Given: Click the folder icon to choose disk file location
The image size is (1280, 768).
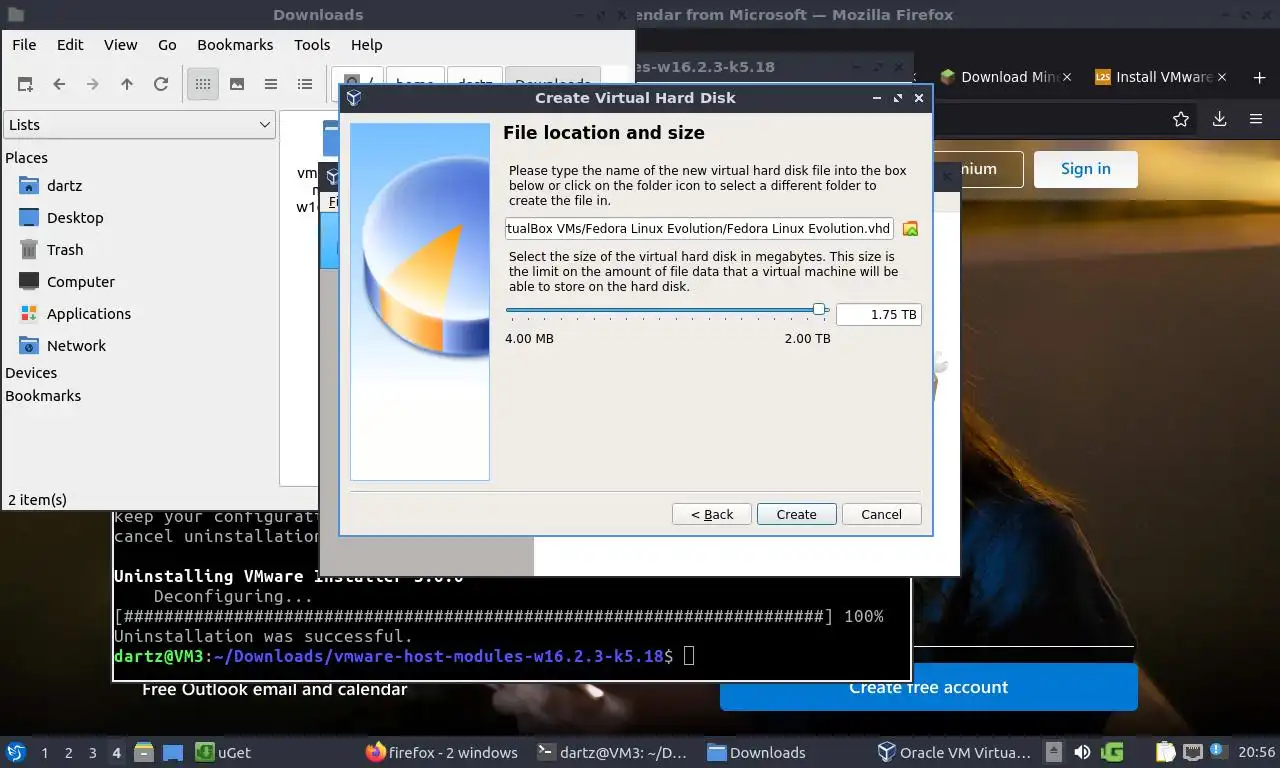Looking at the screenshot, I should point(910,229).
